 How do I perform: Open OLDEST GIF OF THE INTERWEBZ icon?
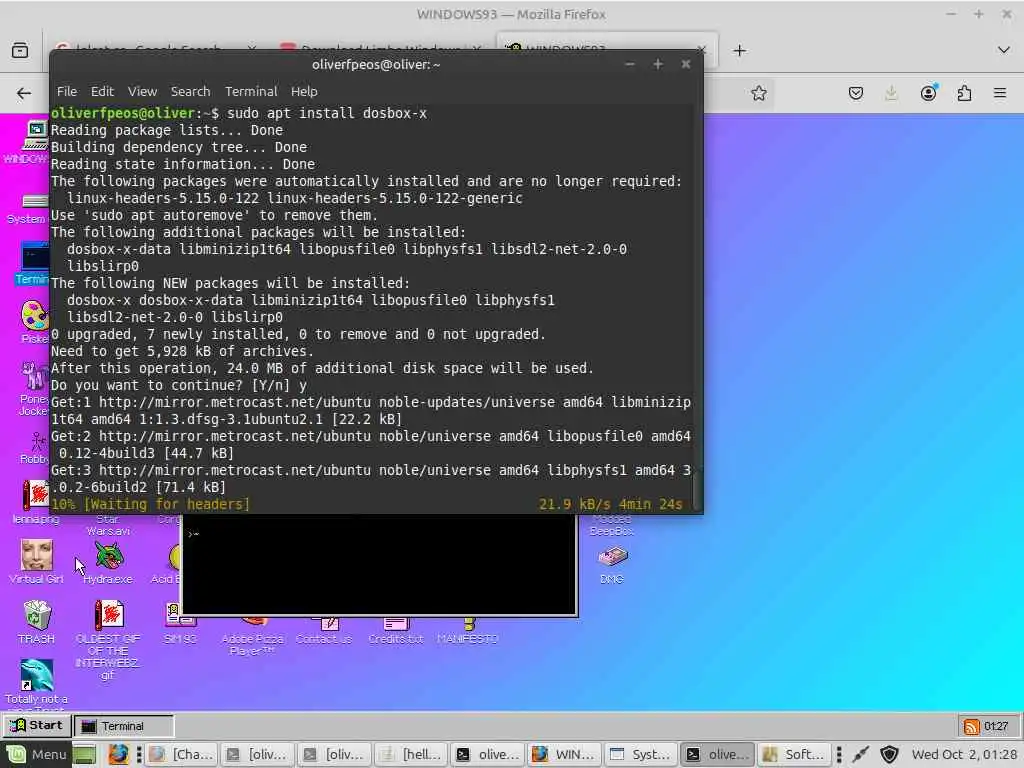(x=108, y=639)
